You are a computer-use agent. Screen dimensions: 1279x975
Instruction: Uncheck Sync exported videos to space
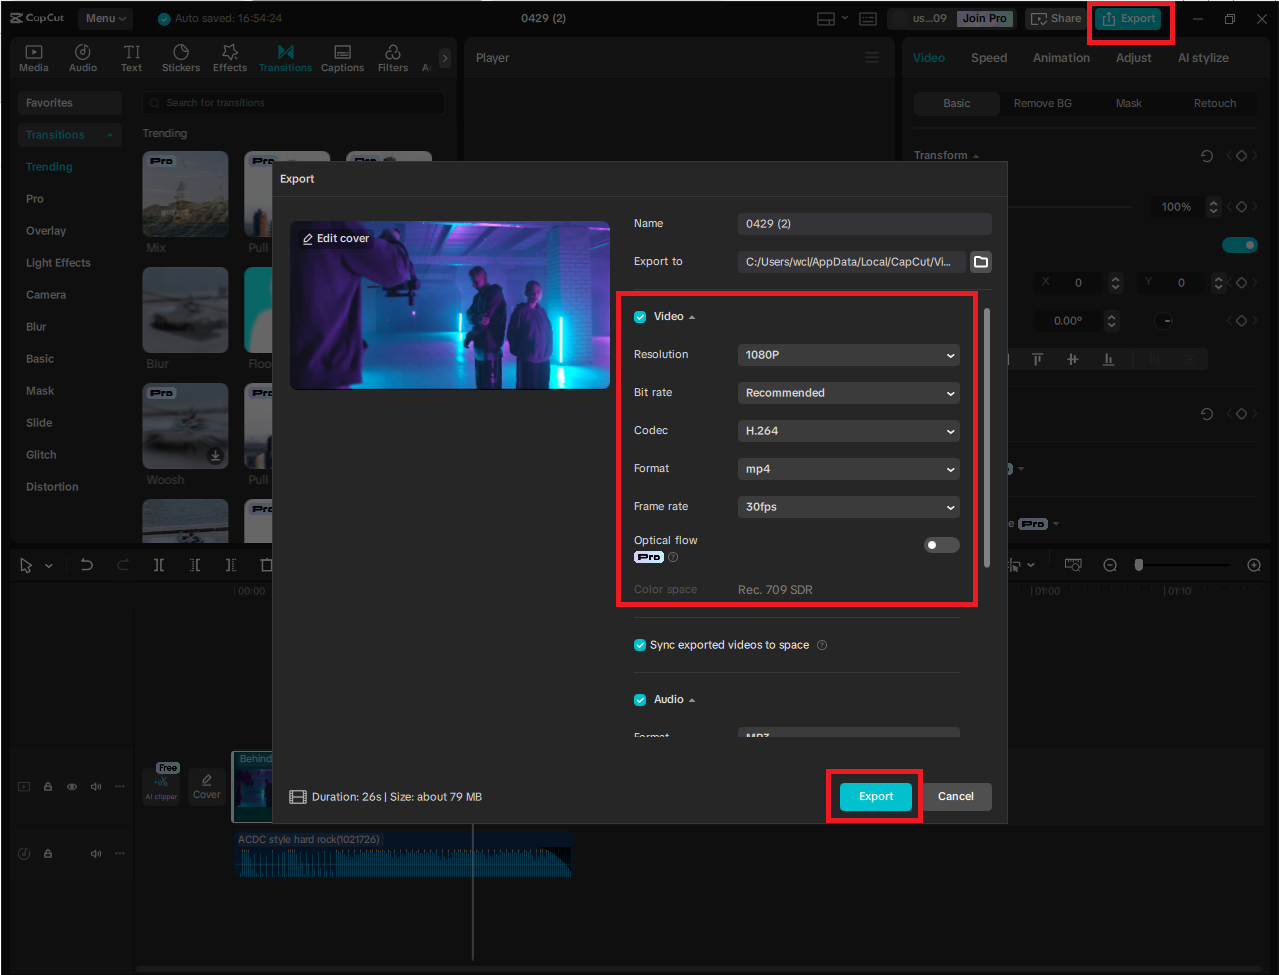(640, 645)
